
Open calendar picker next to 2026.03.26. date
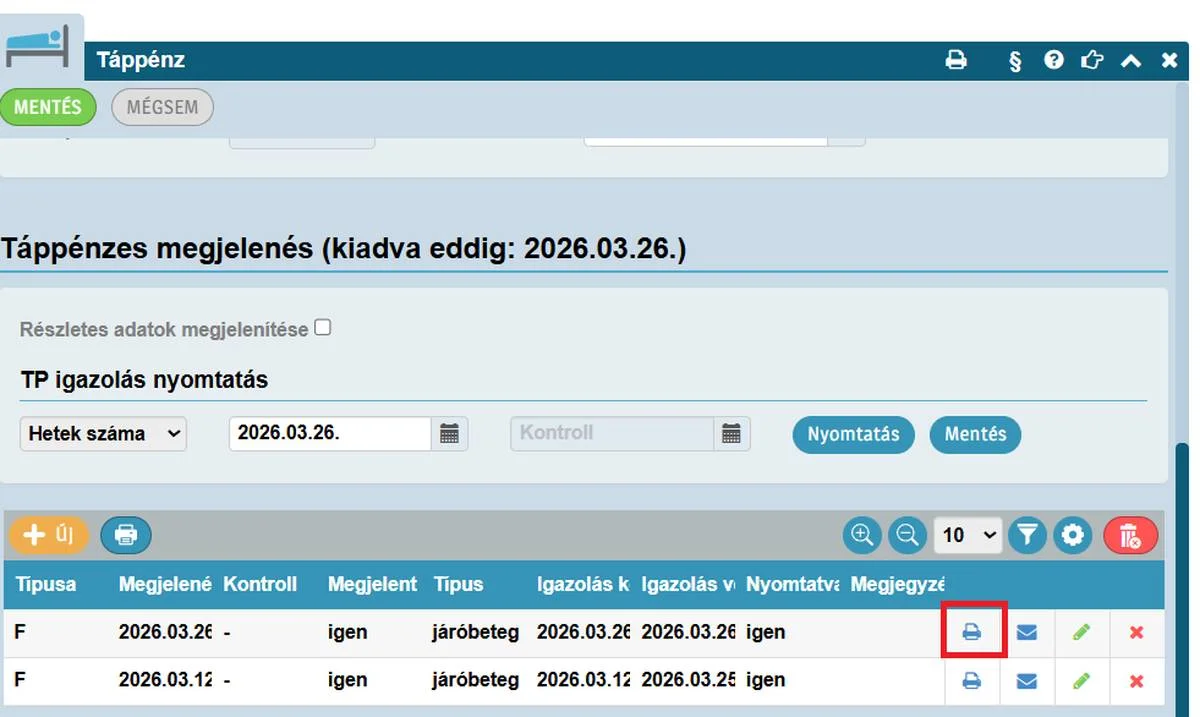point(449,433)
